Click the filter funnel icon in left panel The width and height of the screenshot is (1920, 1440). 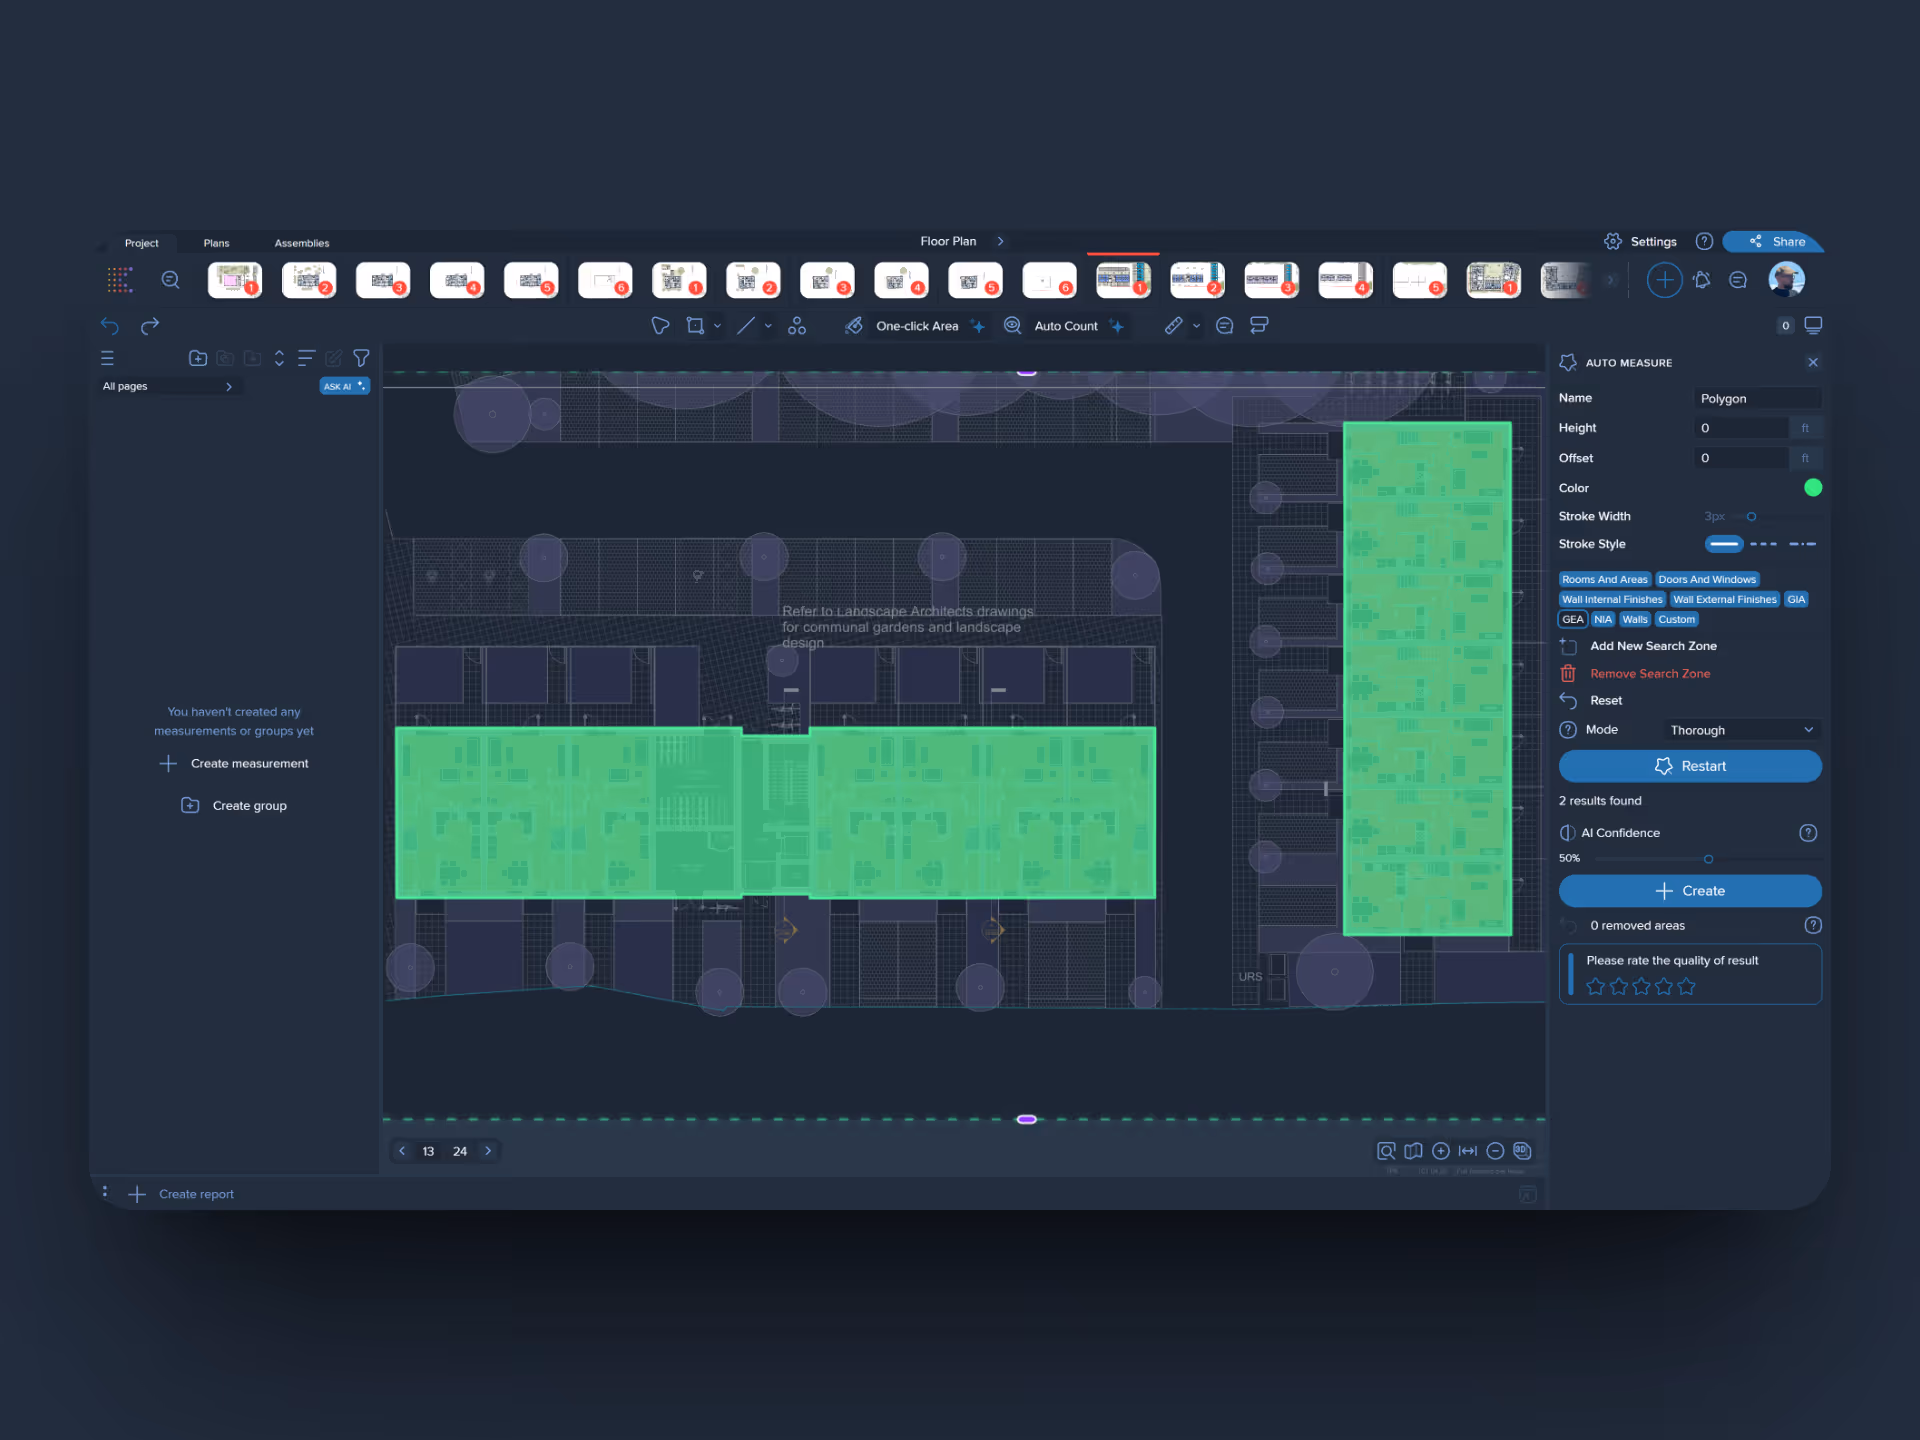(361, 358)
